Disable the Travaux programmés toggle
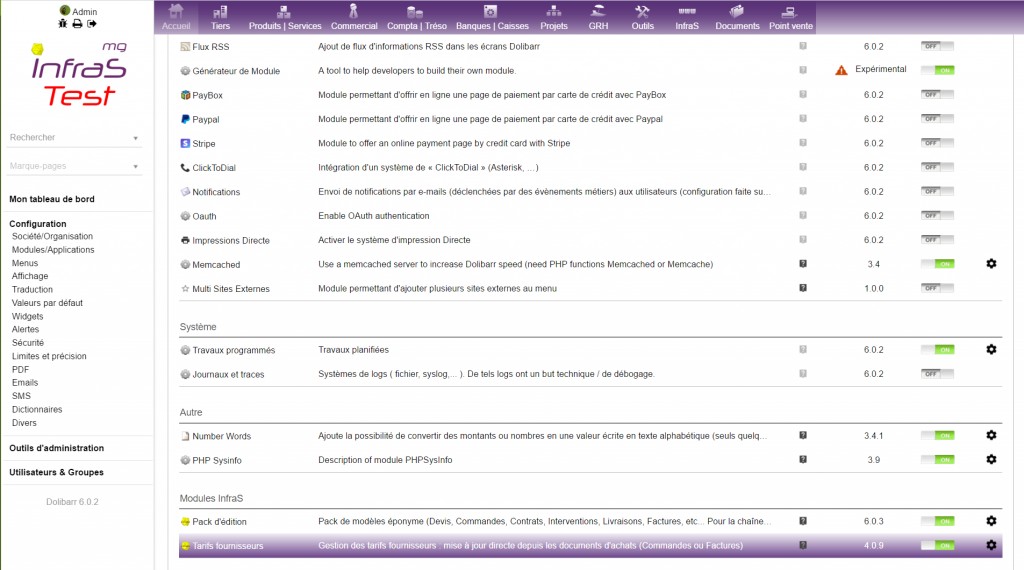 (937, 350)
